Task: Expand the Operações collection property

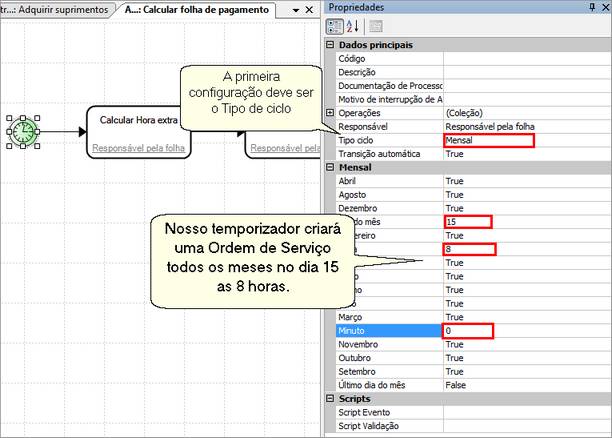Action: (331, 113)
